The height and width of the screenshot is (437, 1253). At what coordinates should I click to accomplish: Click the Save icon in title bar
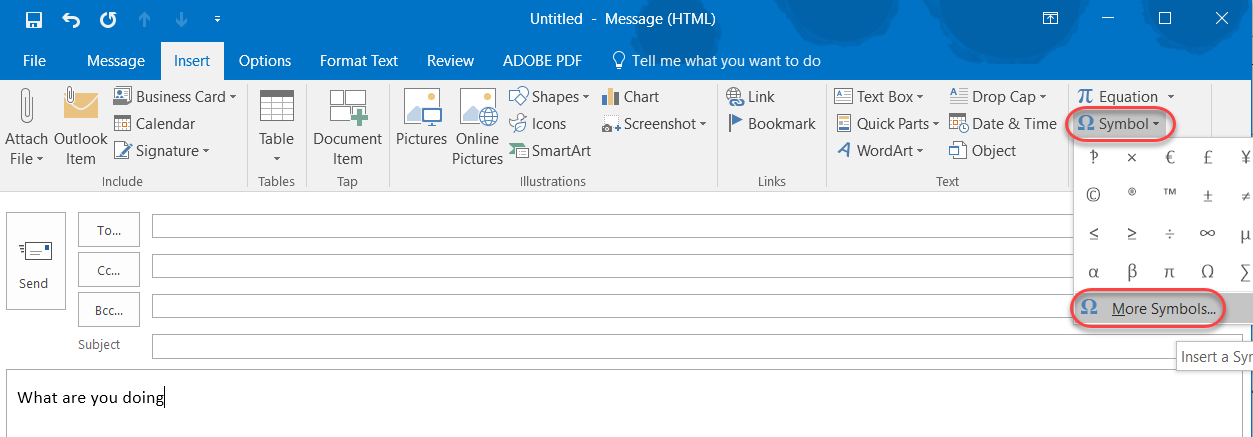pyautogui.click(x=34, y=19)
